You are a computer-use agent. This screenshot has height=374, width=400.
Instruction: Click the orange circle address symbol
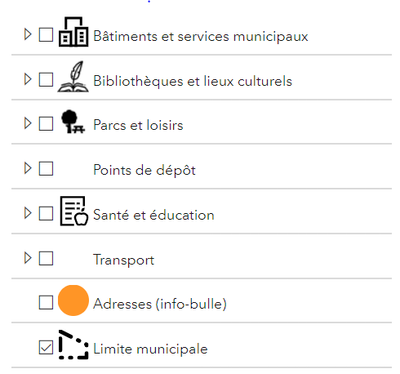[x=73, y=300]
